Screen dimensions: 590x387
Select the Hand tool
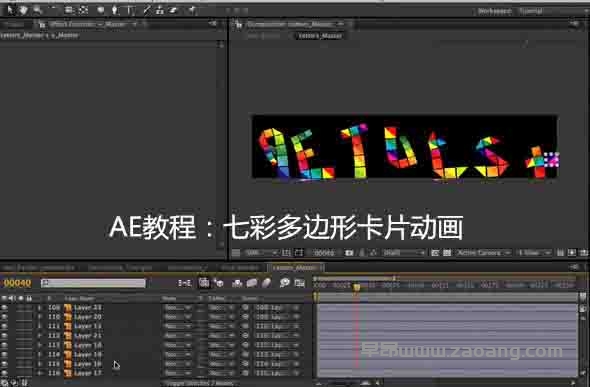pos(24,10)
